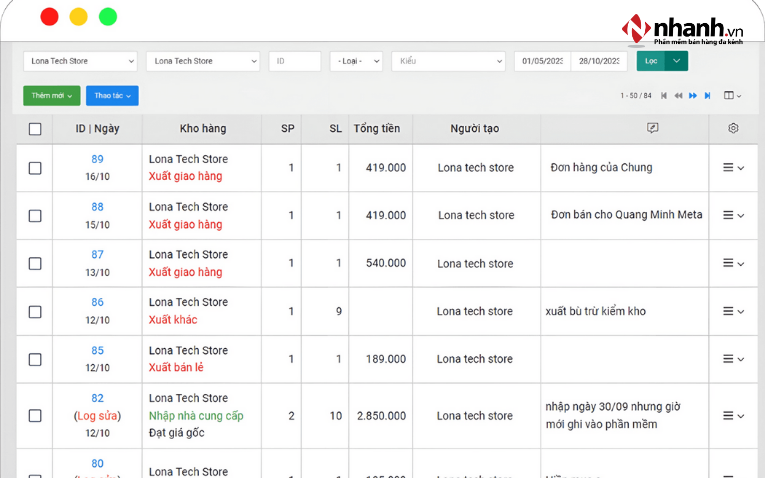Tick the select-all checkbox in header
Image resolution: width=765 pixels, height=478 pixels.
[35, 129]
